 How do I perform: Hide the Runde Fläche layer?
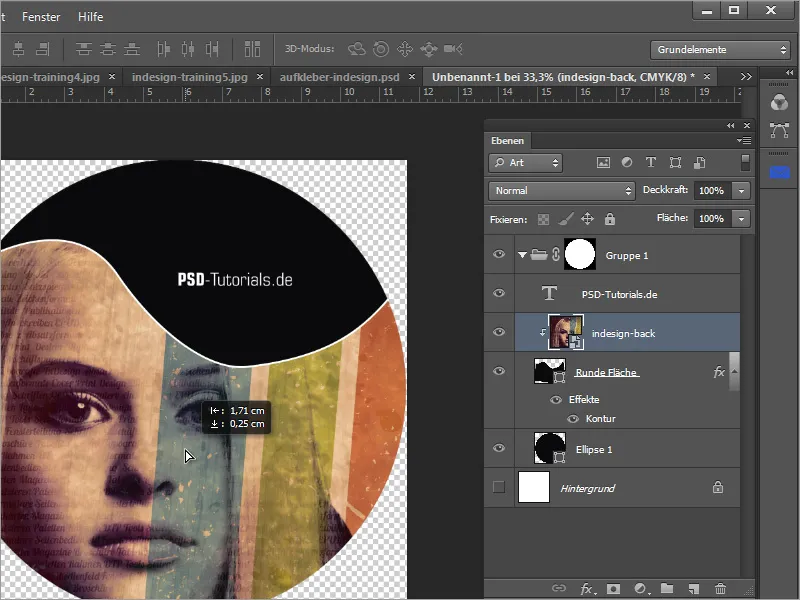(499, 371)
